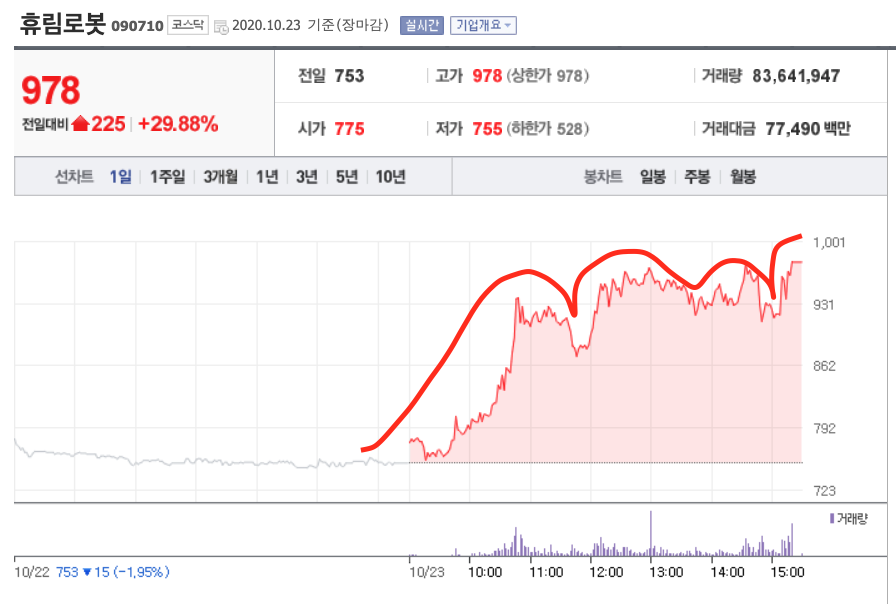Click the 실시간 real-time button
This screenshot has height=604, width=896.
coord(422,25)
